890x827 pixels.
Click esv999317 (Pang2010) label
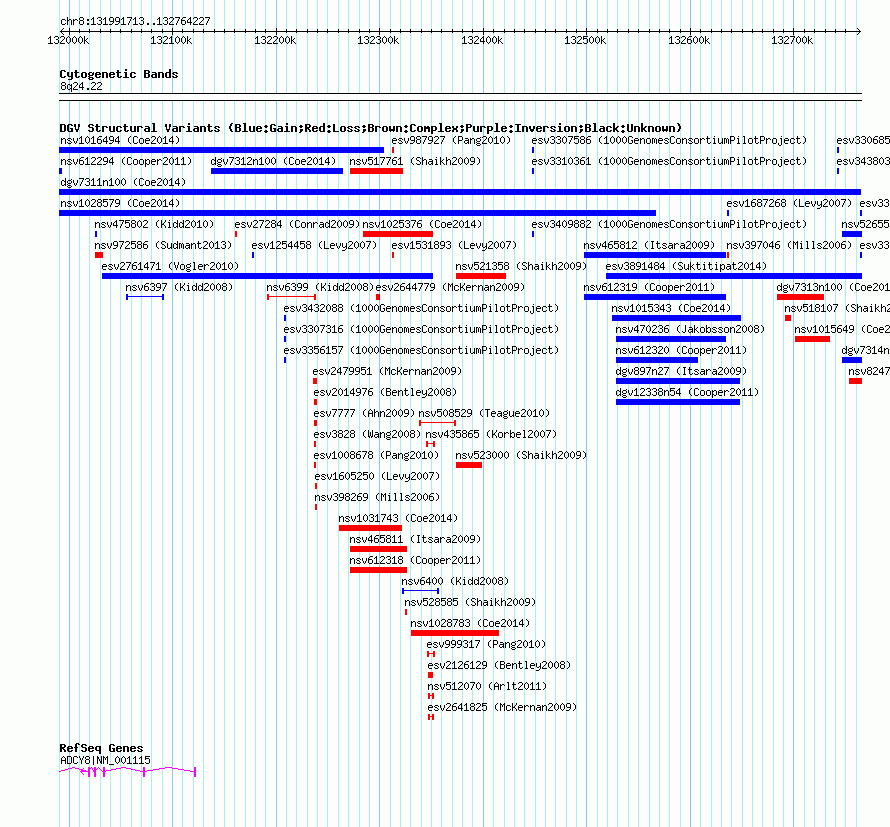pos(486,644)
